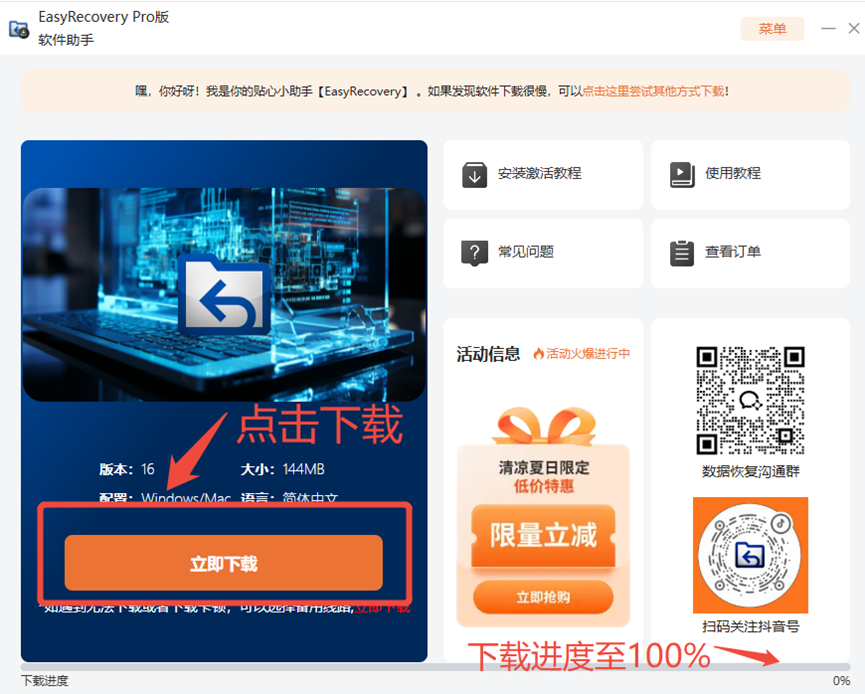Click the 立即抢购 purchase button

(x=543, y=597)
